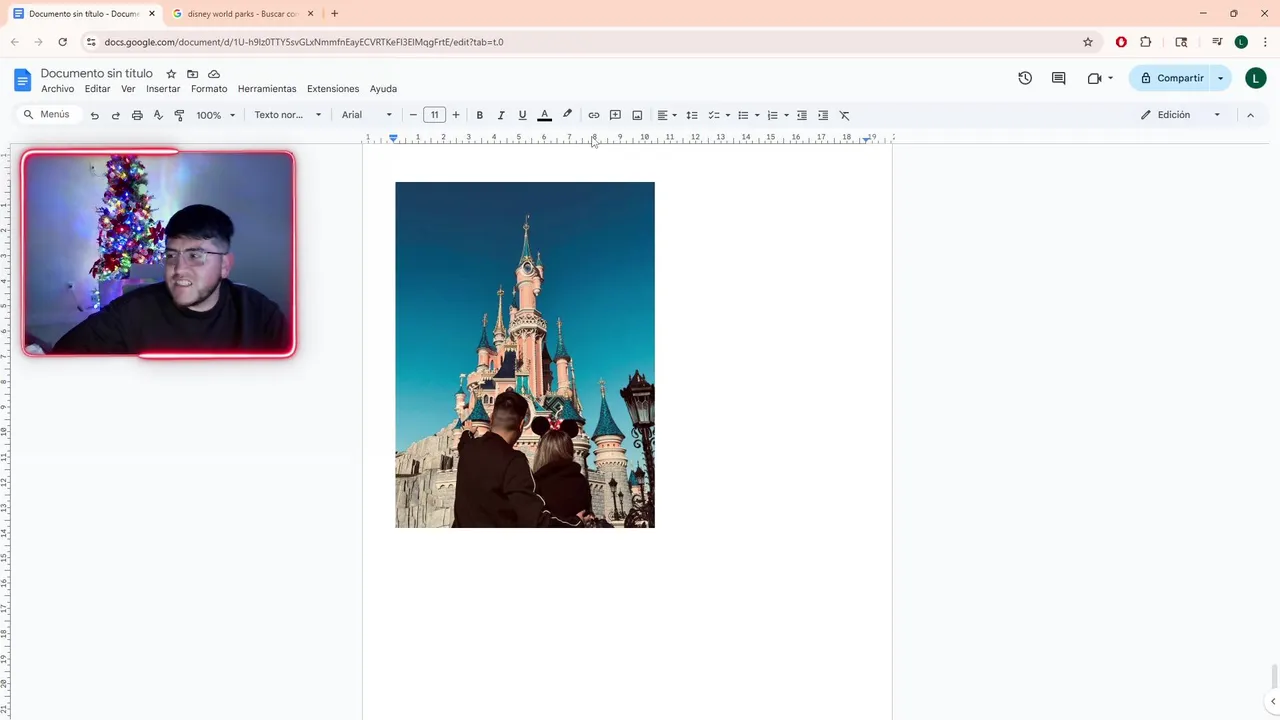Image resolution: width=1280 pixels, height=720 pixels.
Task: Open the Archivo menu
Action: click(x=57, y=89)
